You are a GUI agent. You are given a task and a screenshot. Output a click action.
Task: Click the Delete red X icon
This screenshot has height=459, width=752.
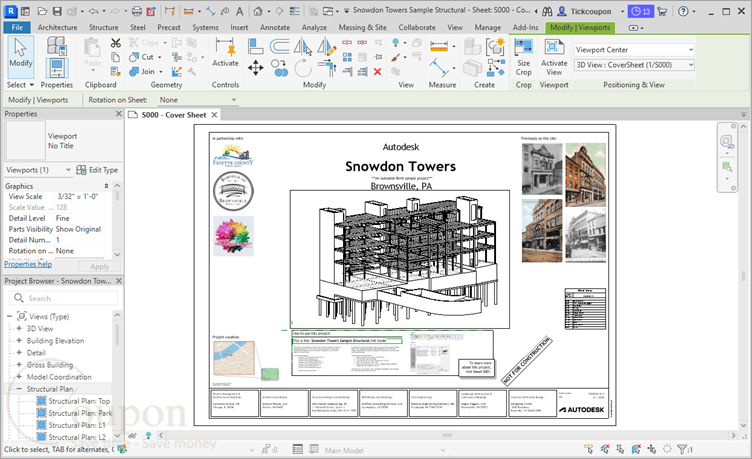377,71
